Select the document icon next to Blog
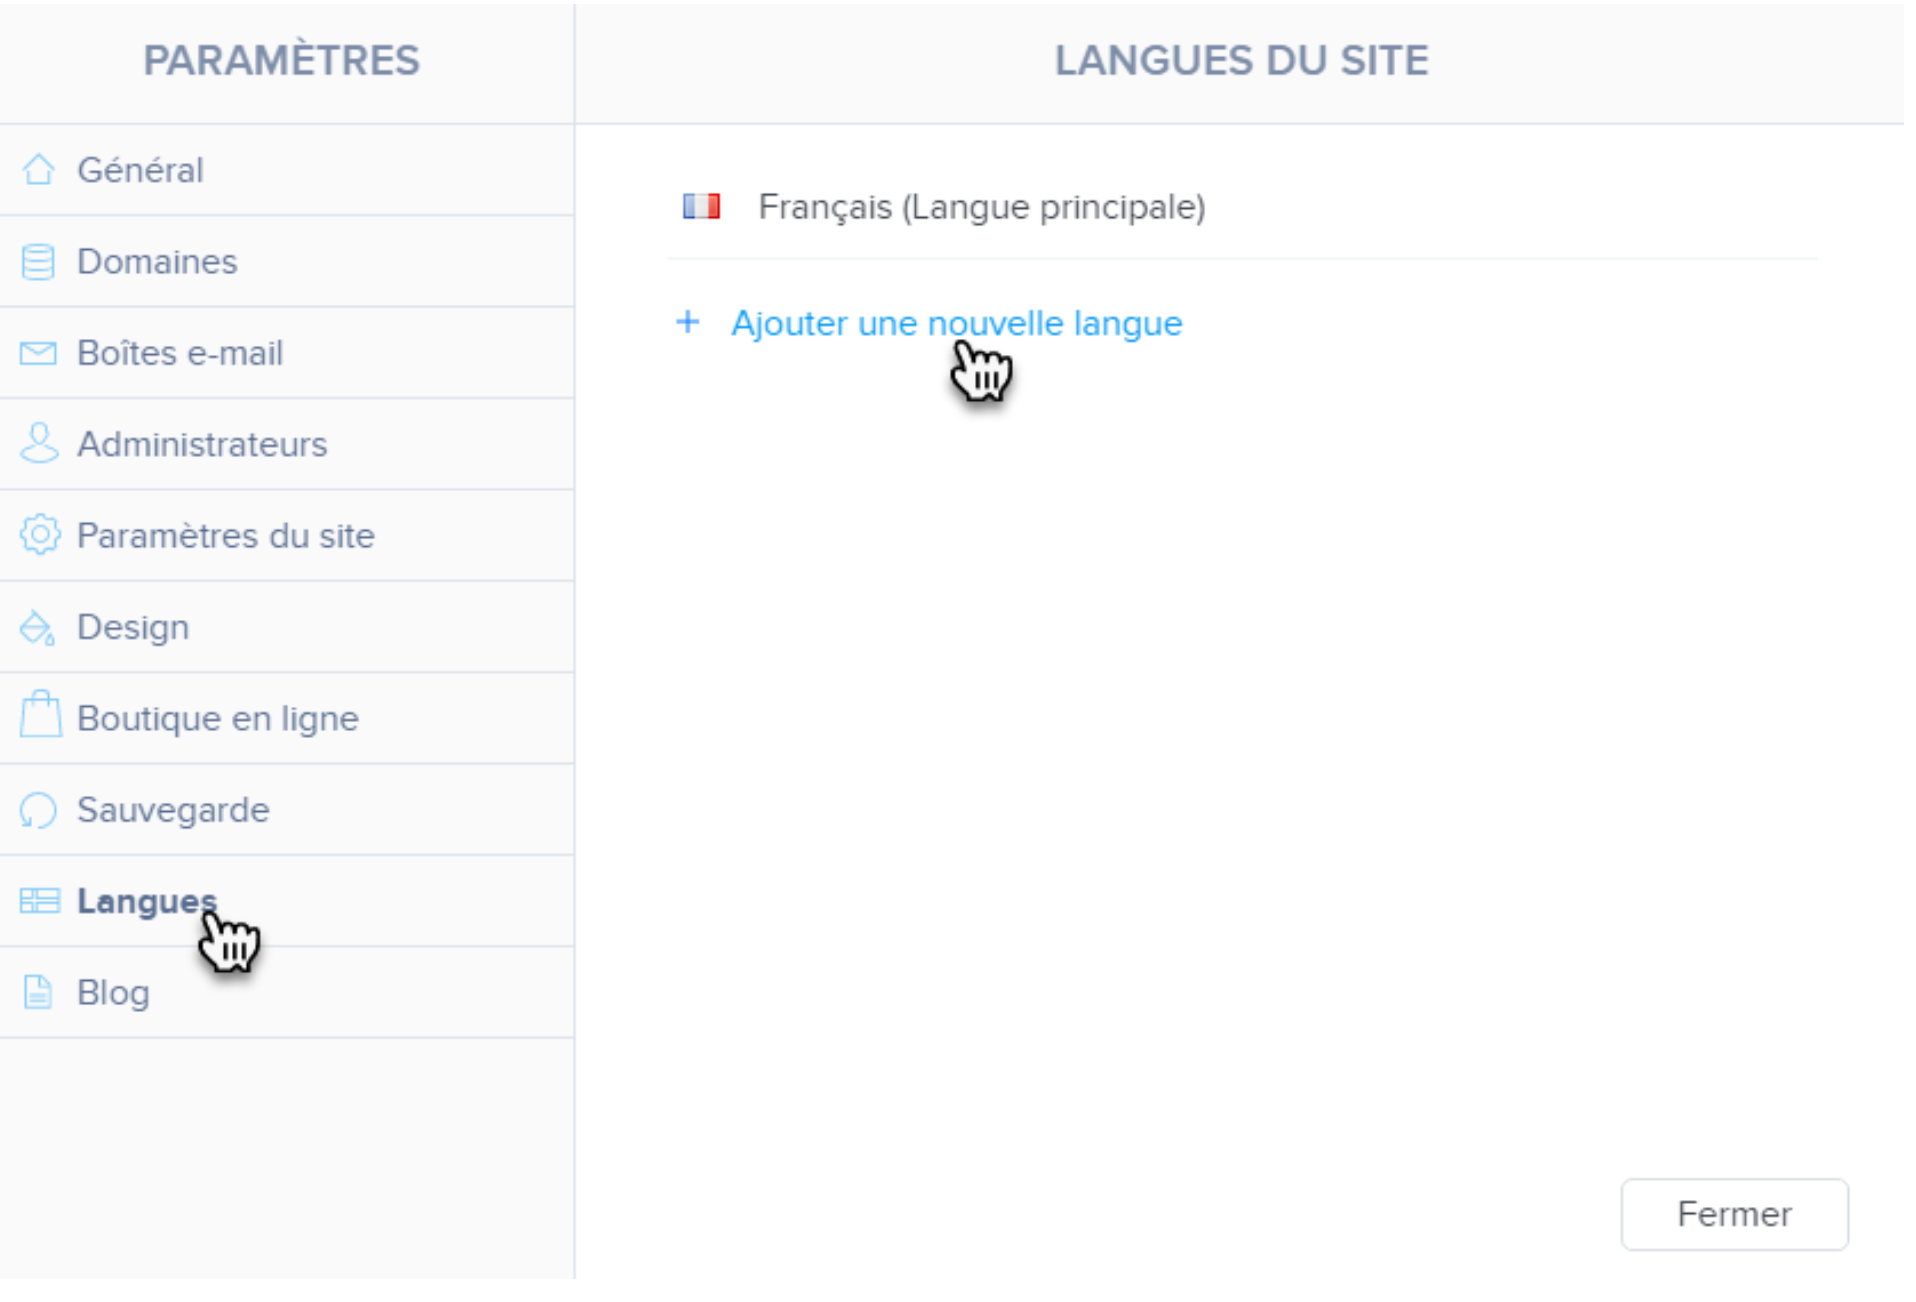Viewport: 1916px width, 1302px height. click(38, 992)
